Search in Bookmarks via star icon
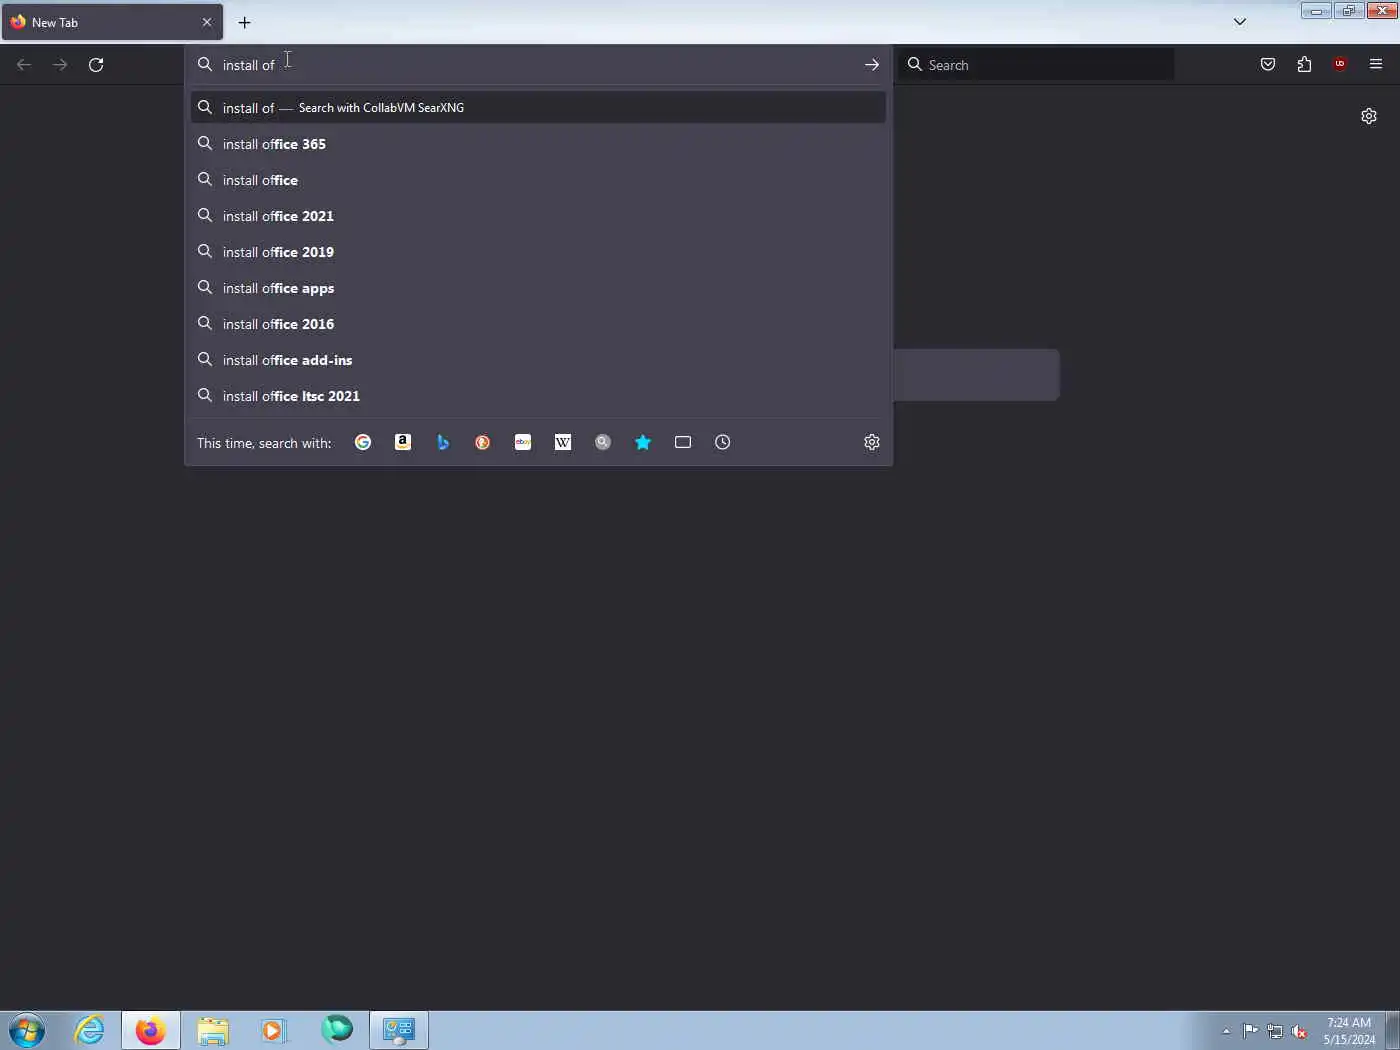This screenshot has width=1400, height=1050. pyautogui.click(x=643, y=442)
